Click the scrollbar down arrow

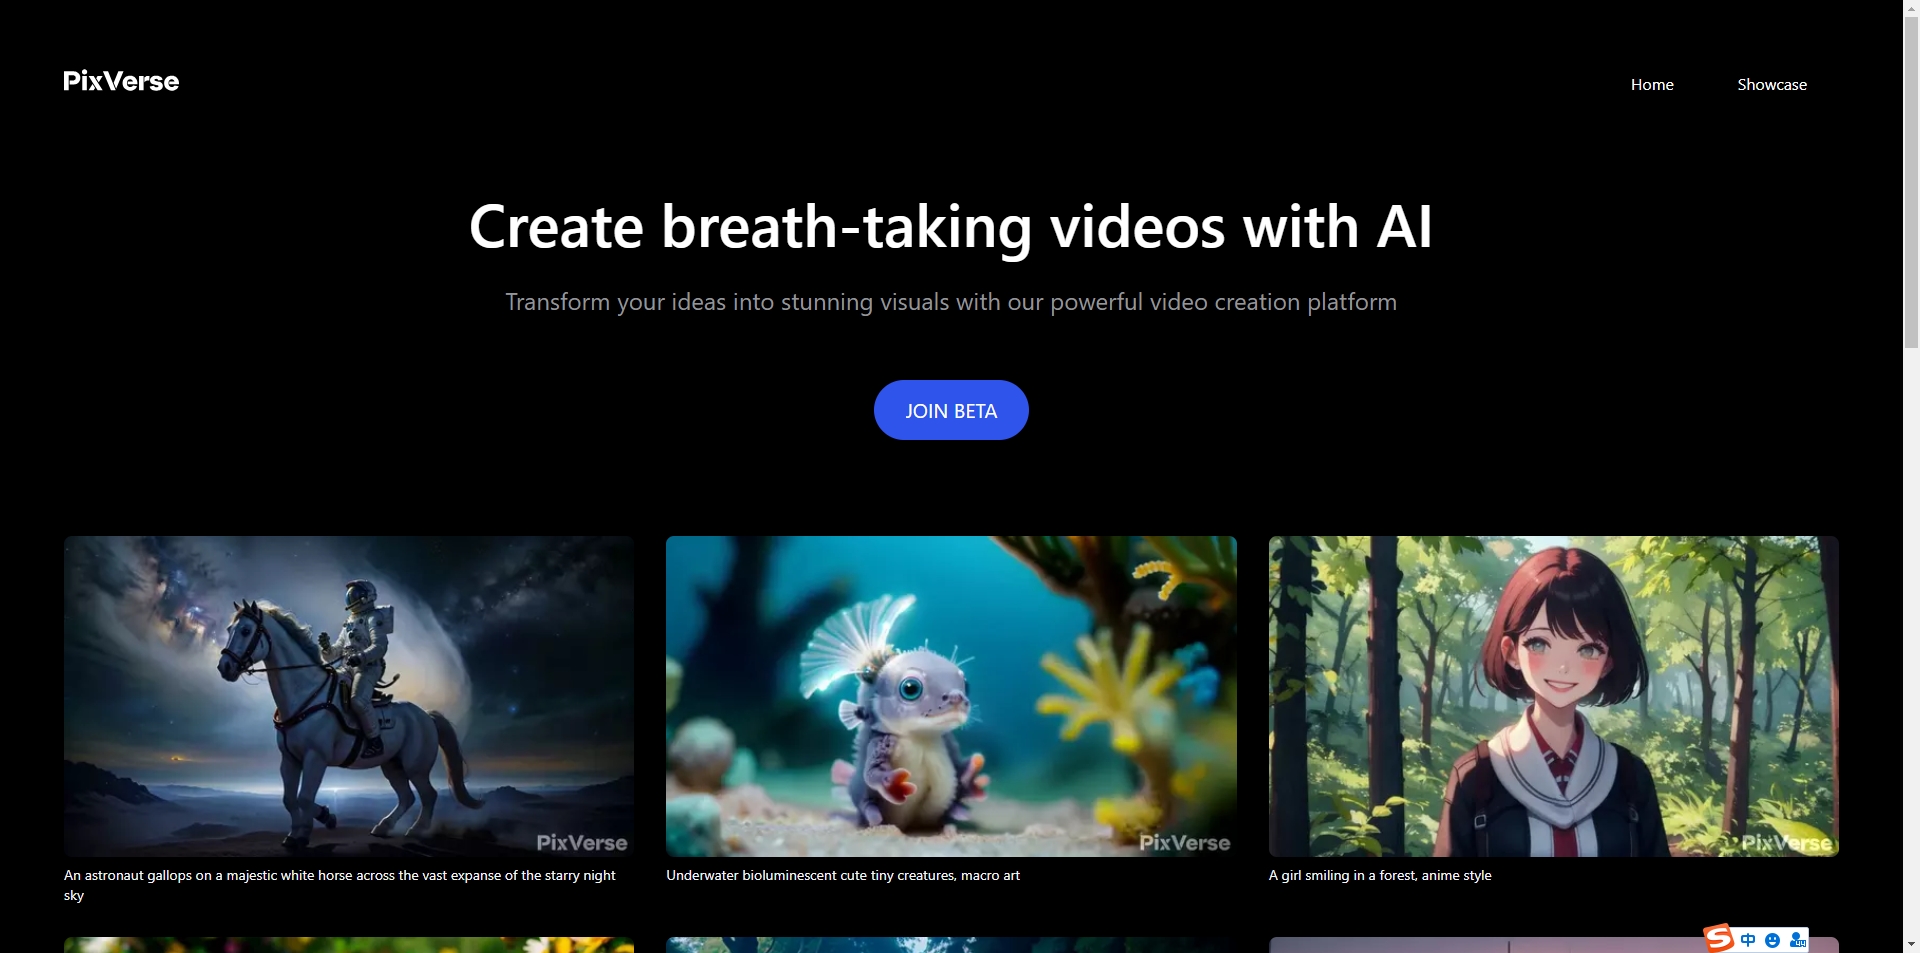[1911, 943]
